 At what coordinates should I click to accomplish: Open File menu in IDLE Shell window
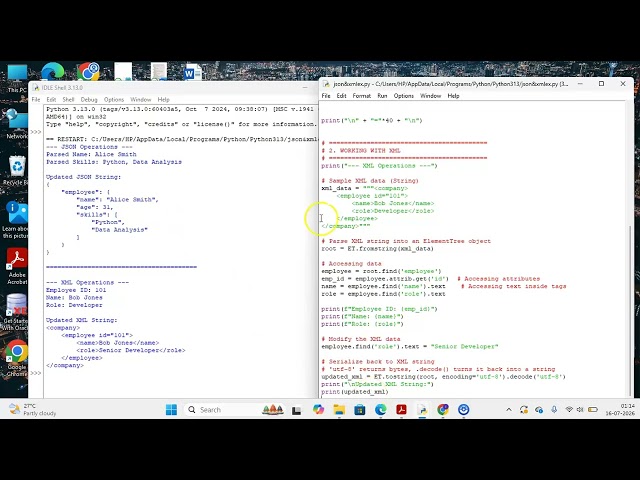[x=36, y=100]
